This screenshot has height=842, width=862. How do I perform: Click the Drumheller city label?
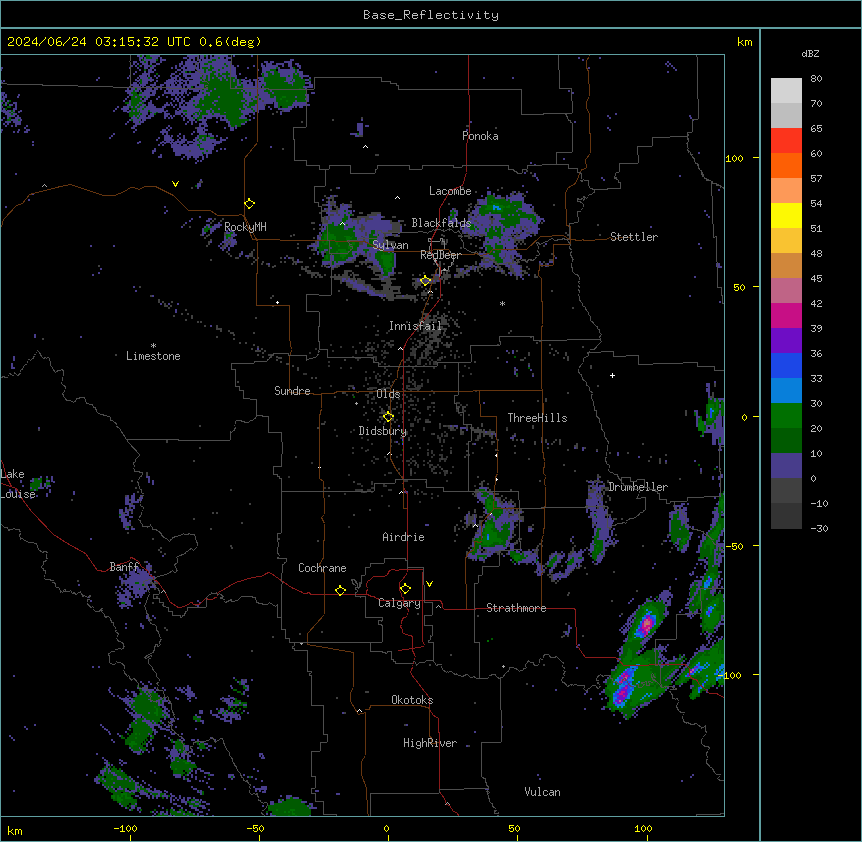[638, 487]
